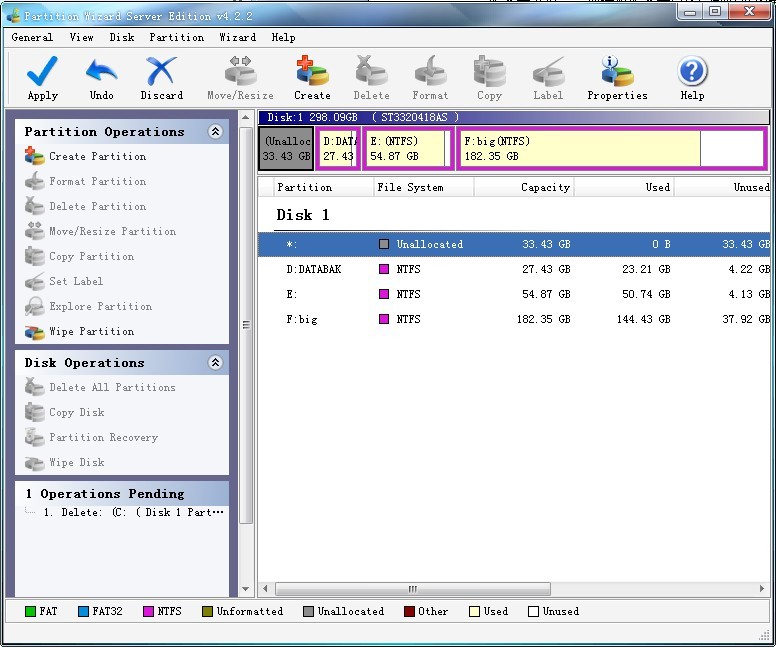Collapse the Disk Operations panel
Viewport: 776px width, 647px height.
click(x=215, y=362)
